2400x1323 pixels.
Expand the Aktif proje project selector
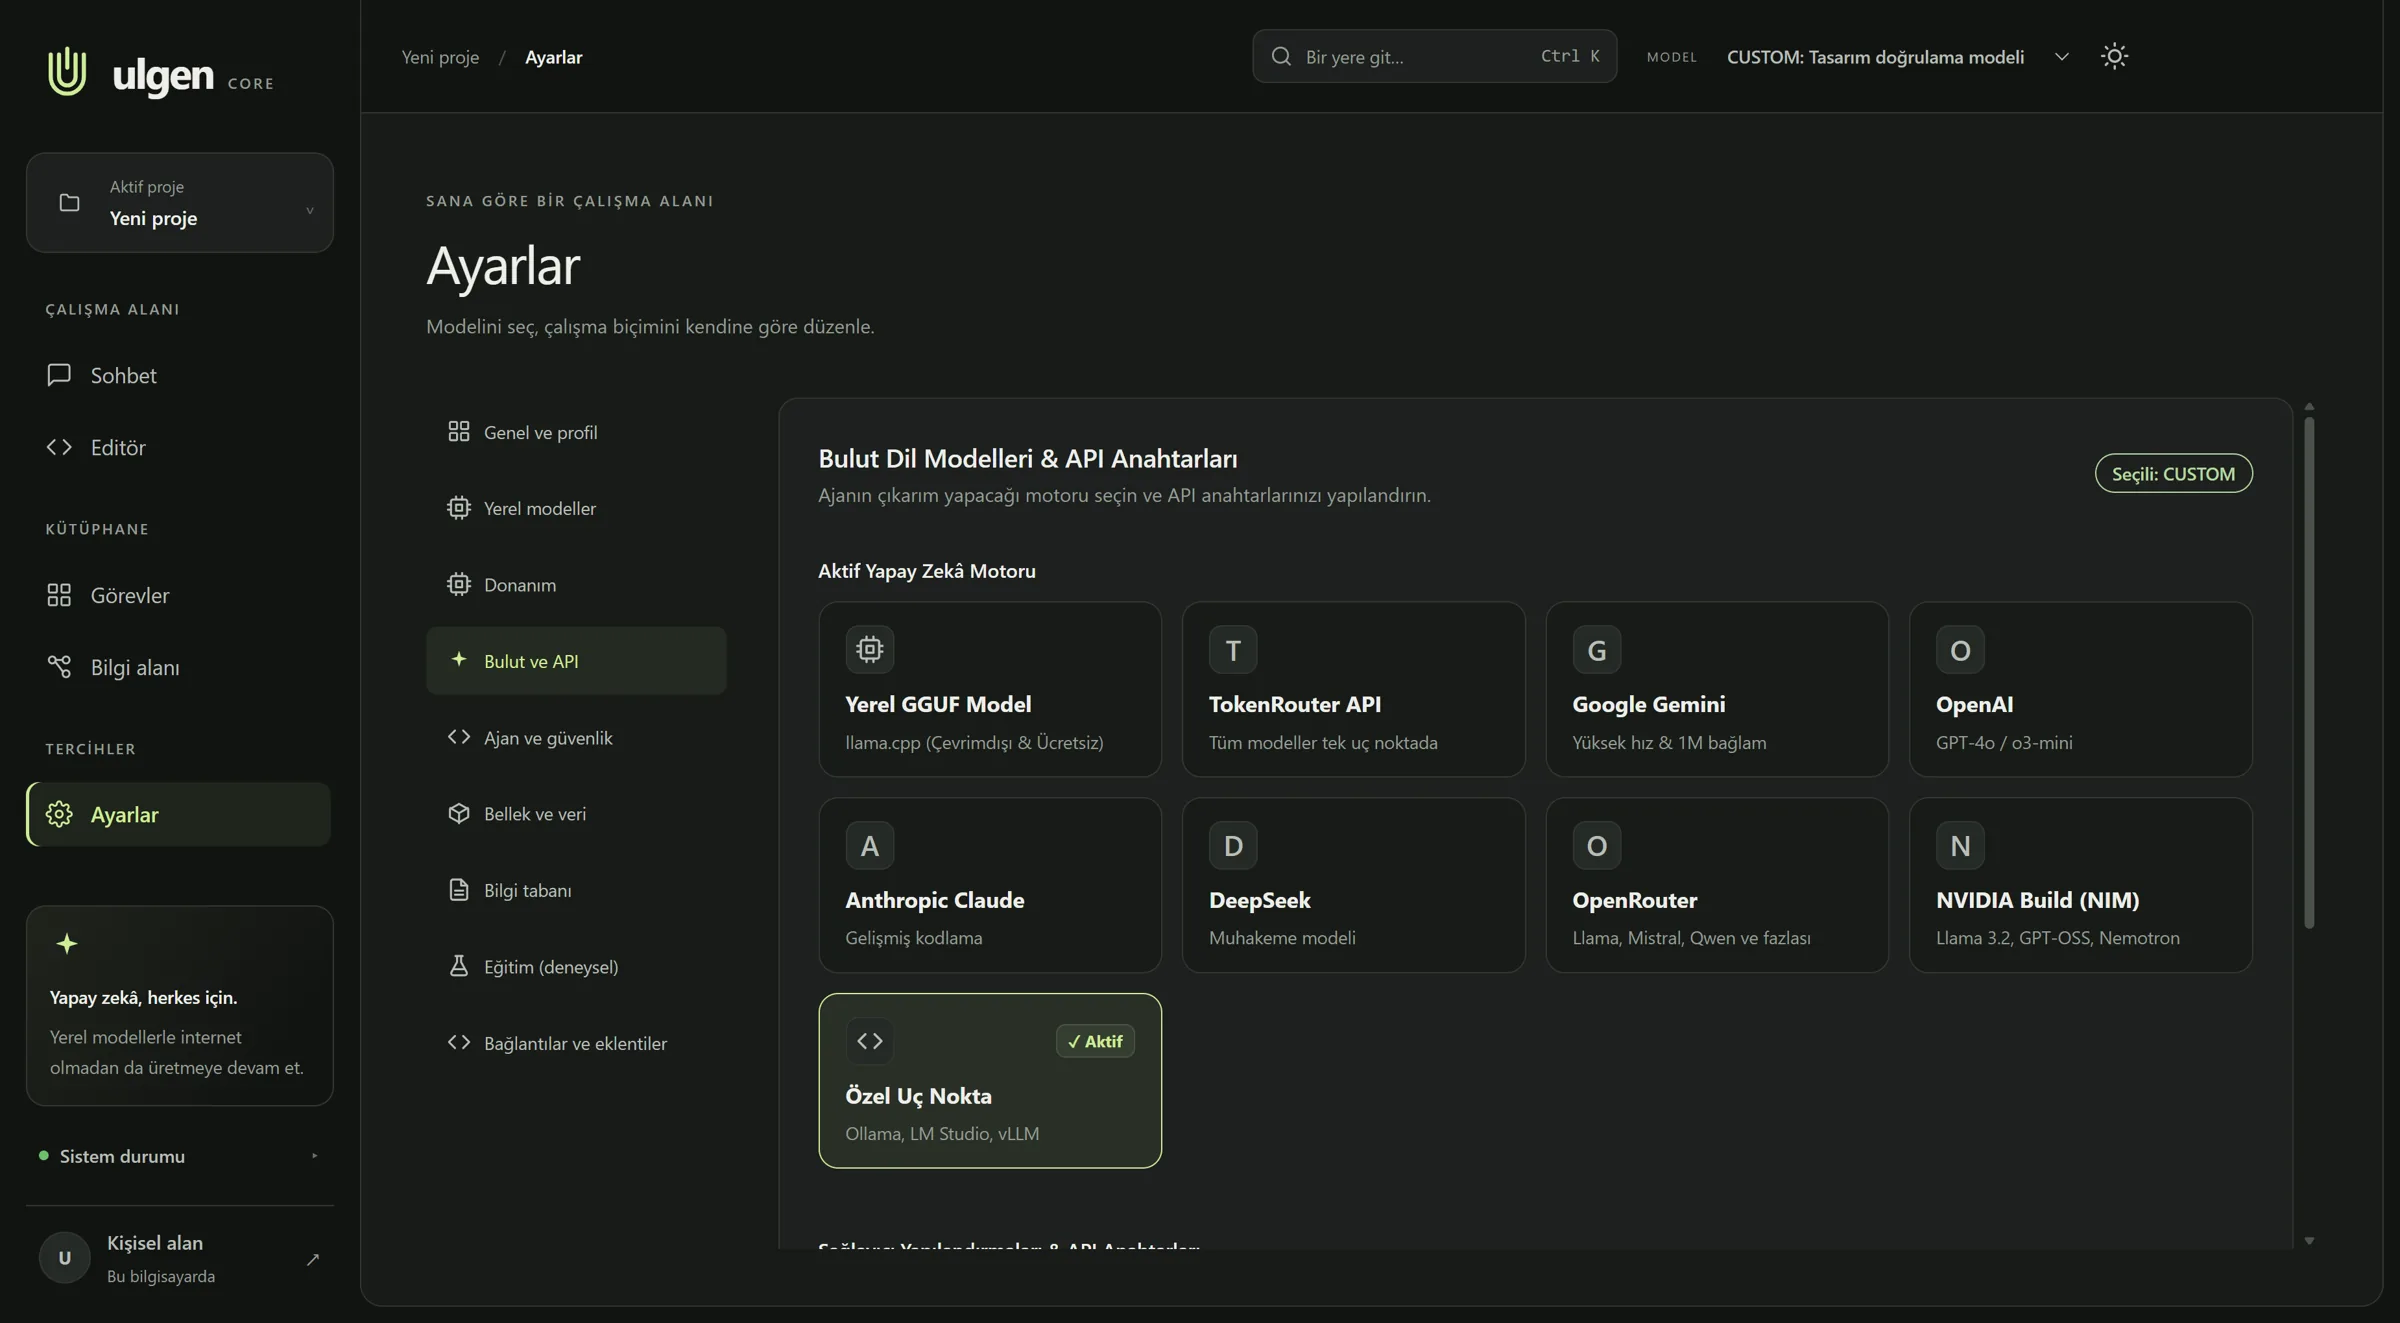pos(180,203)
